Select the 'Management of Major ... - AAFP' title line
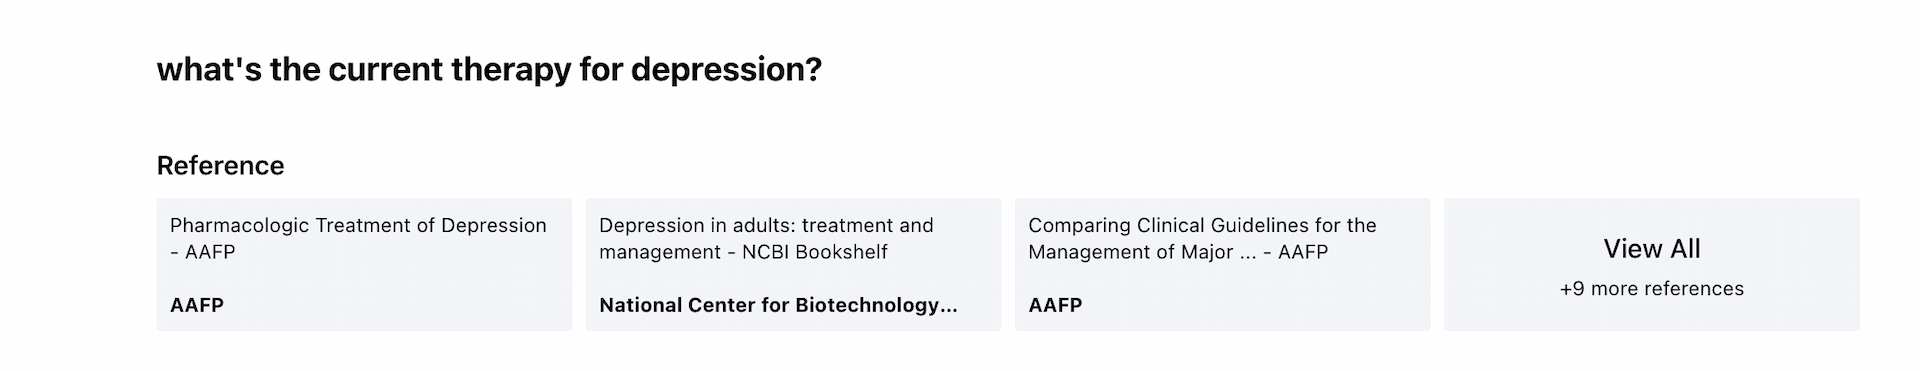Image resolution: width=1920 pixels, height=371 pixels. (1178, 252)
